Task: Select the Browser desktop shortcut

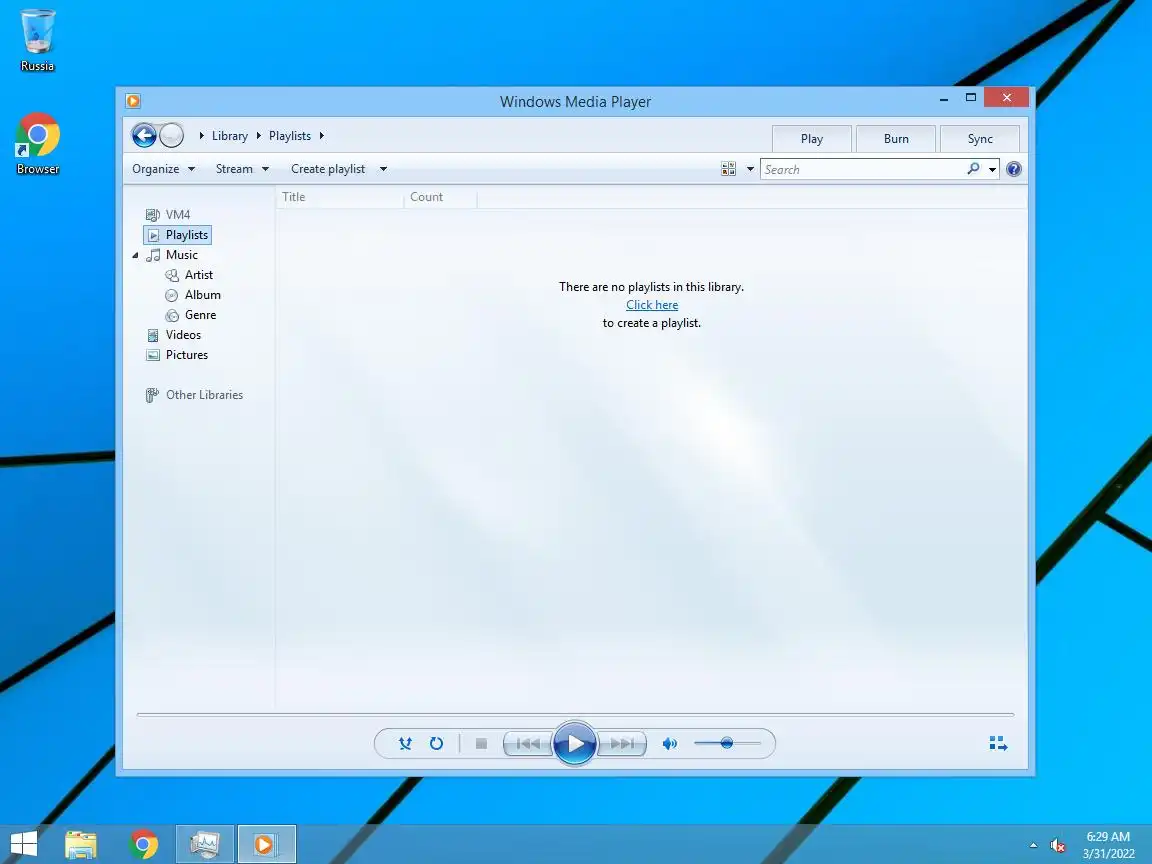Action: (37, 144)
